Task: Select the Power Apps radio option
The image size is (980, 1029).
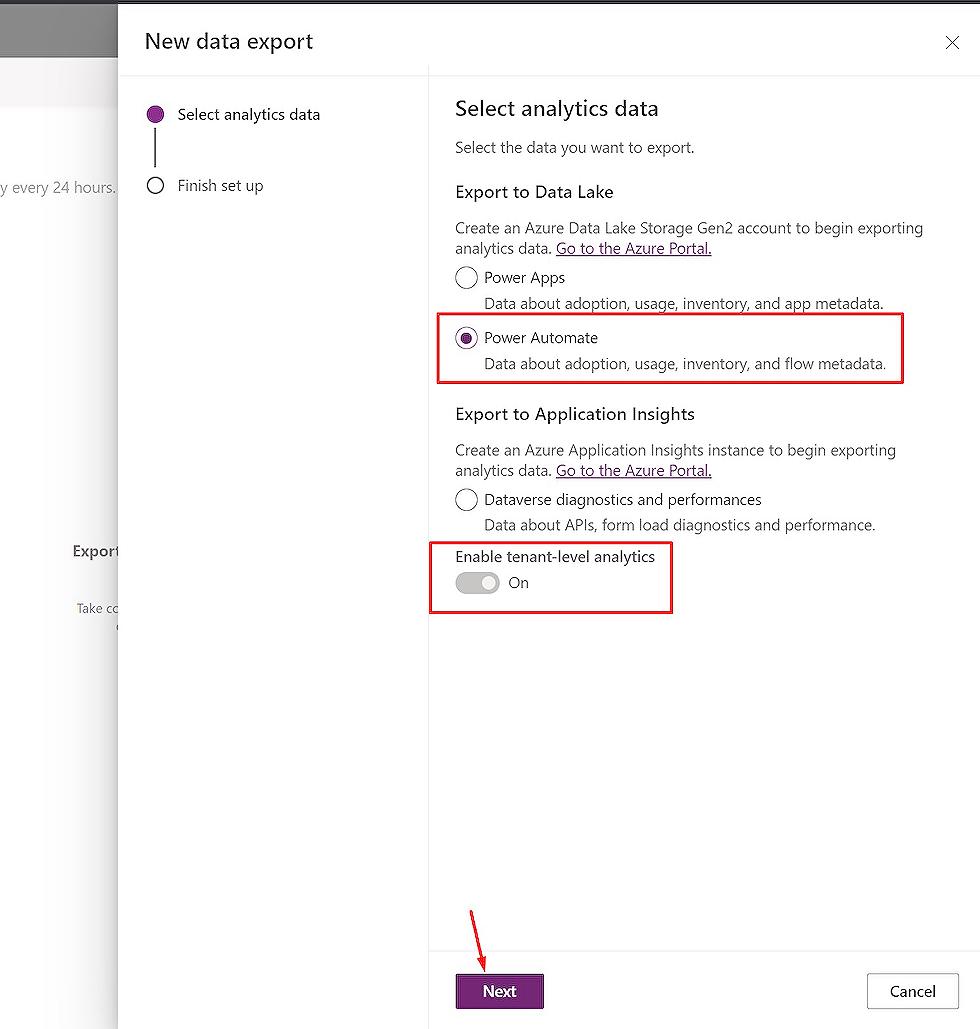Action: 466,278
